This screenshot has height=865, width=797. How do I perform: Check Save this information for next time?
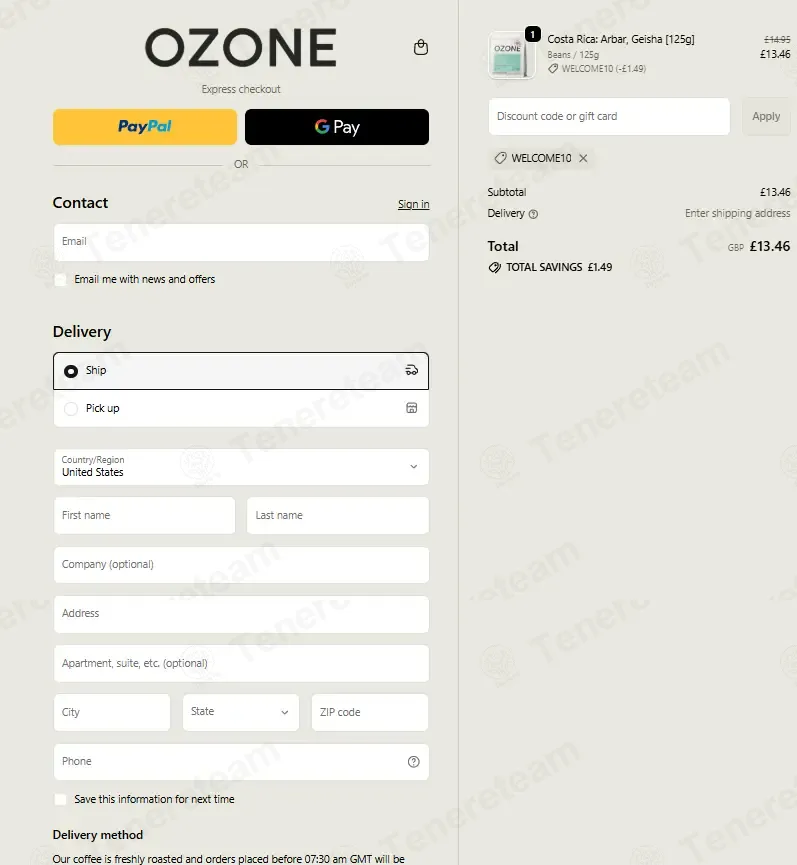pos(61,799)
